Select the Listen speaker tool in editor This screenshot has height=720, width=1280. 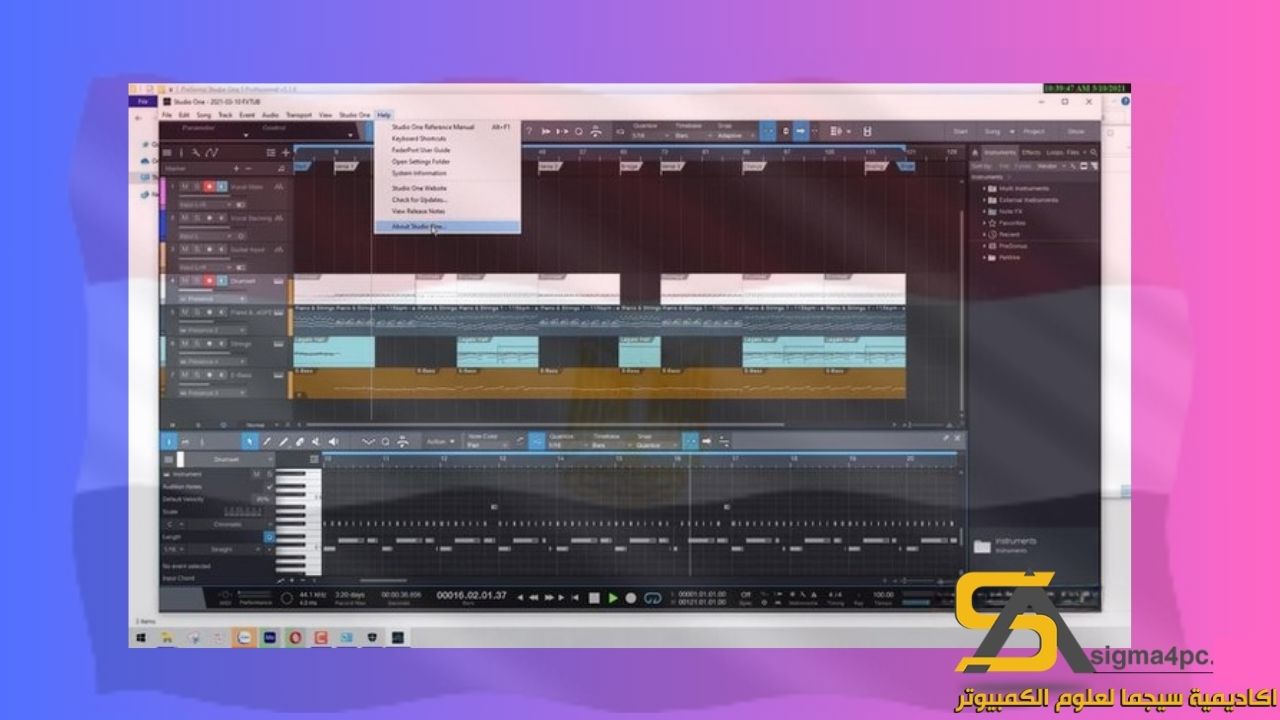click(333, 441)
